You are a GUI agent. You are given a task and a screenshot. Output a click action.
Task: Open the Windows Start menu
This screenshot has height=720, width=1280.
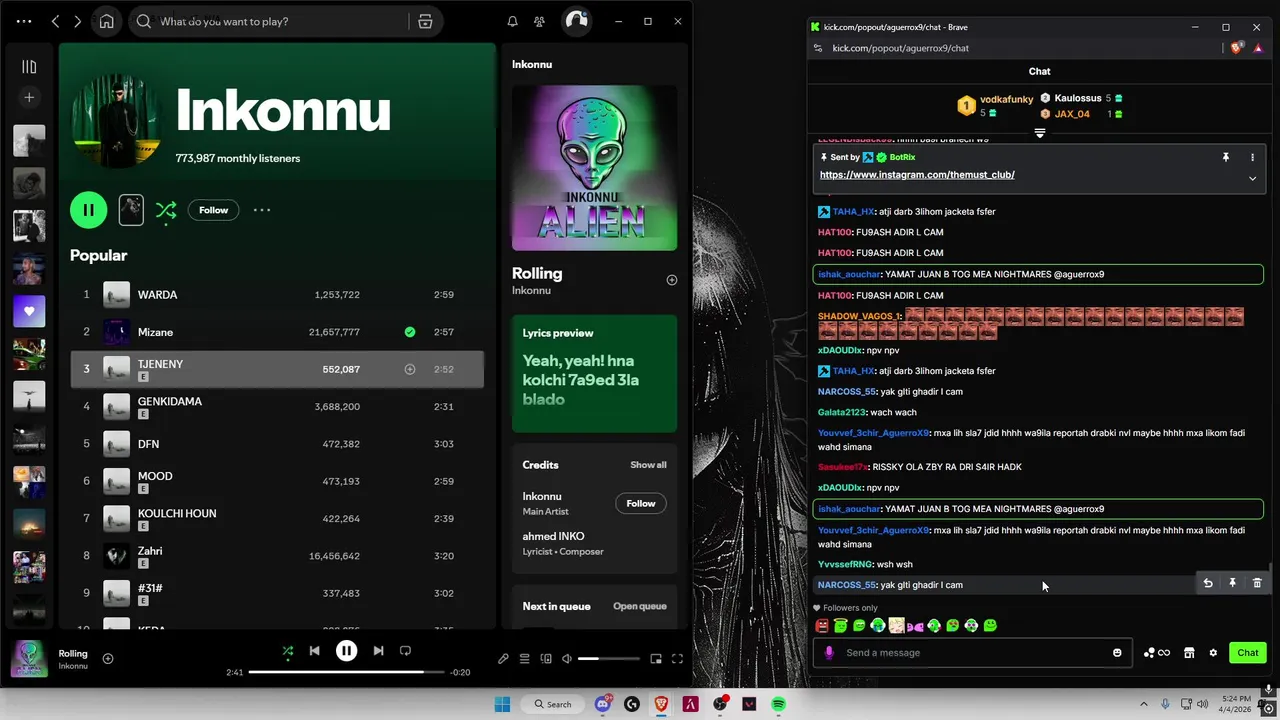pos(502,704)
